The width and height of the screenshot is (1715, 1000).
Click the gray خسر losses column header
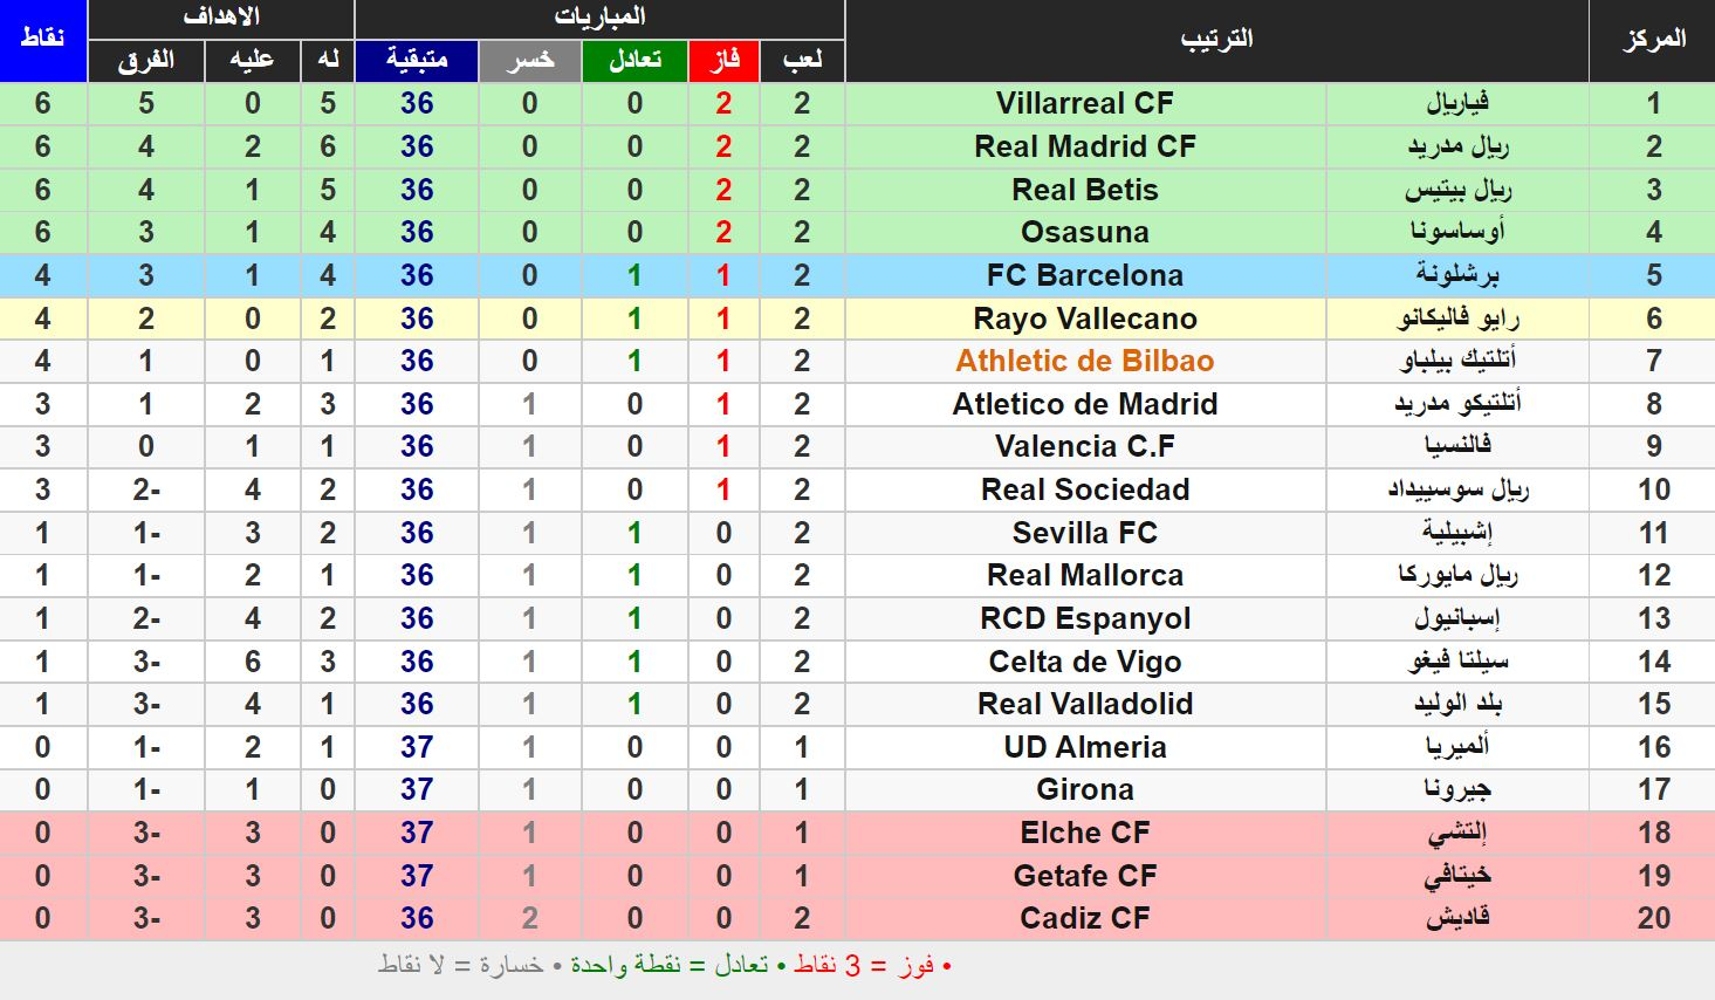tap(529, 60)
